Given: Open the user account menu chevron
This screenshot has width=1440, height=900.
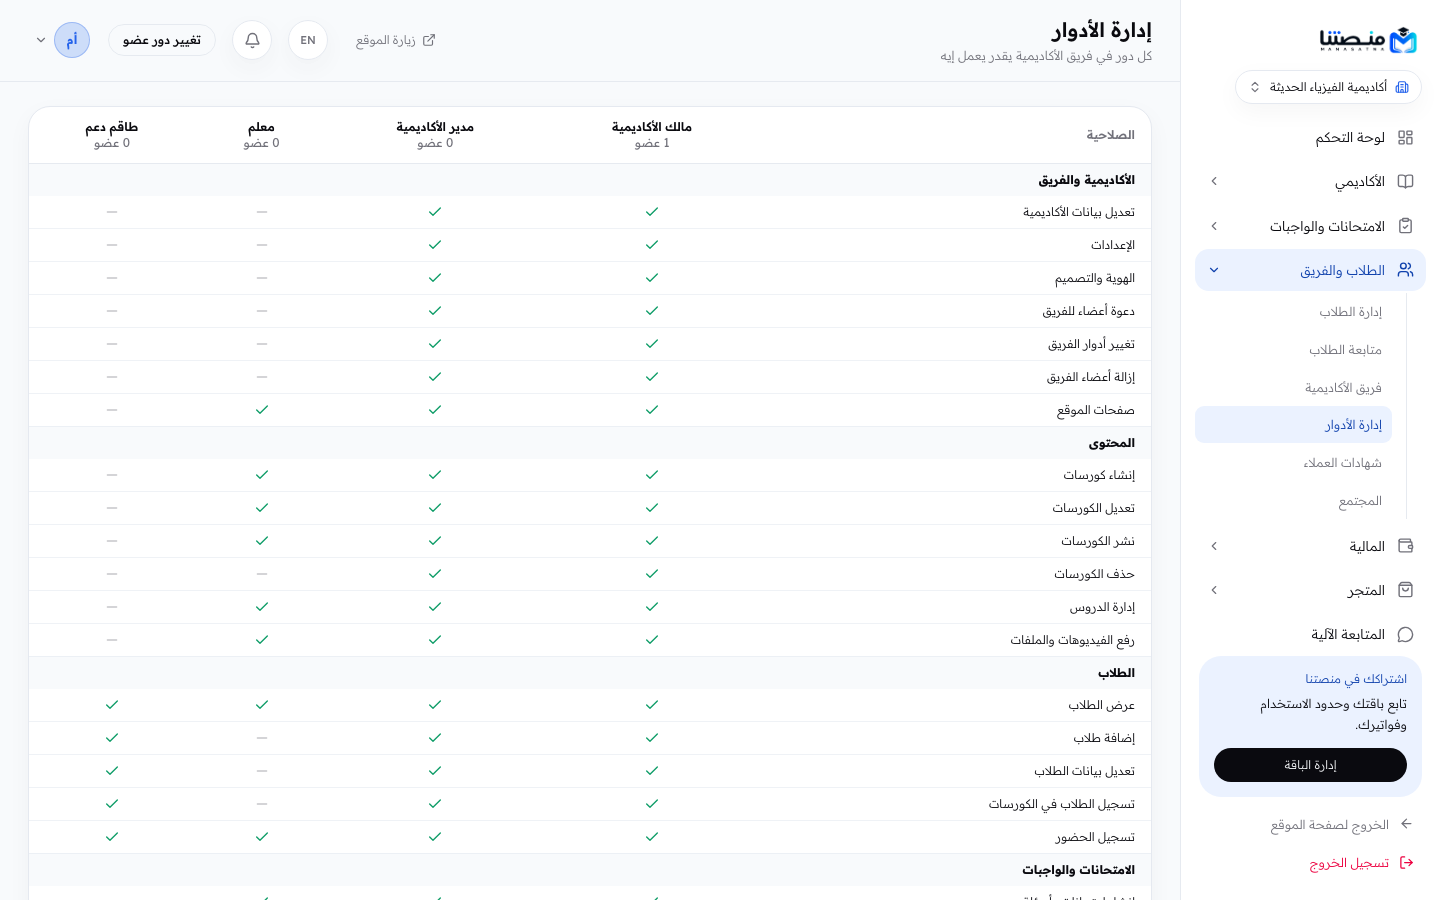Looking at the screenshot, I should pos(41,40).
